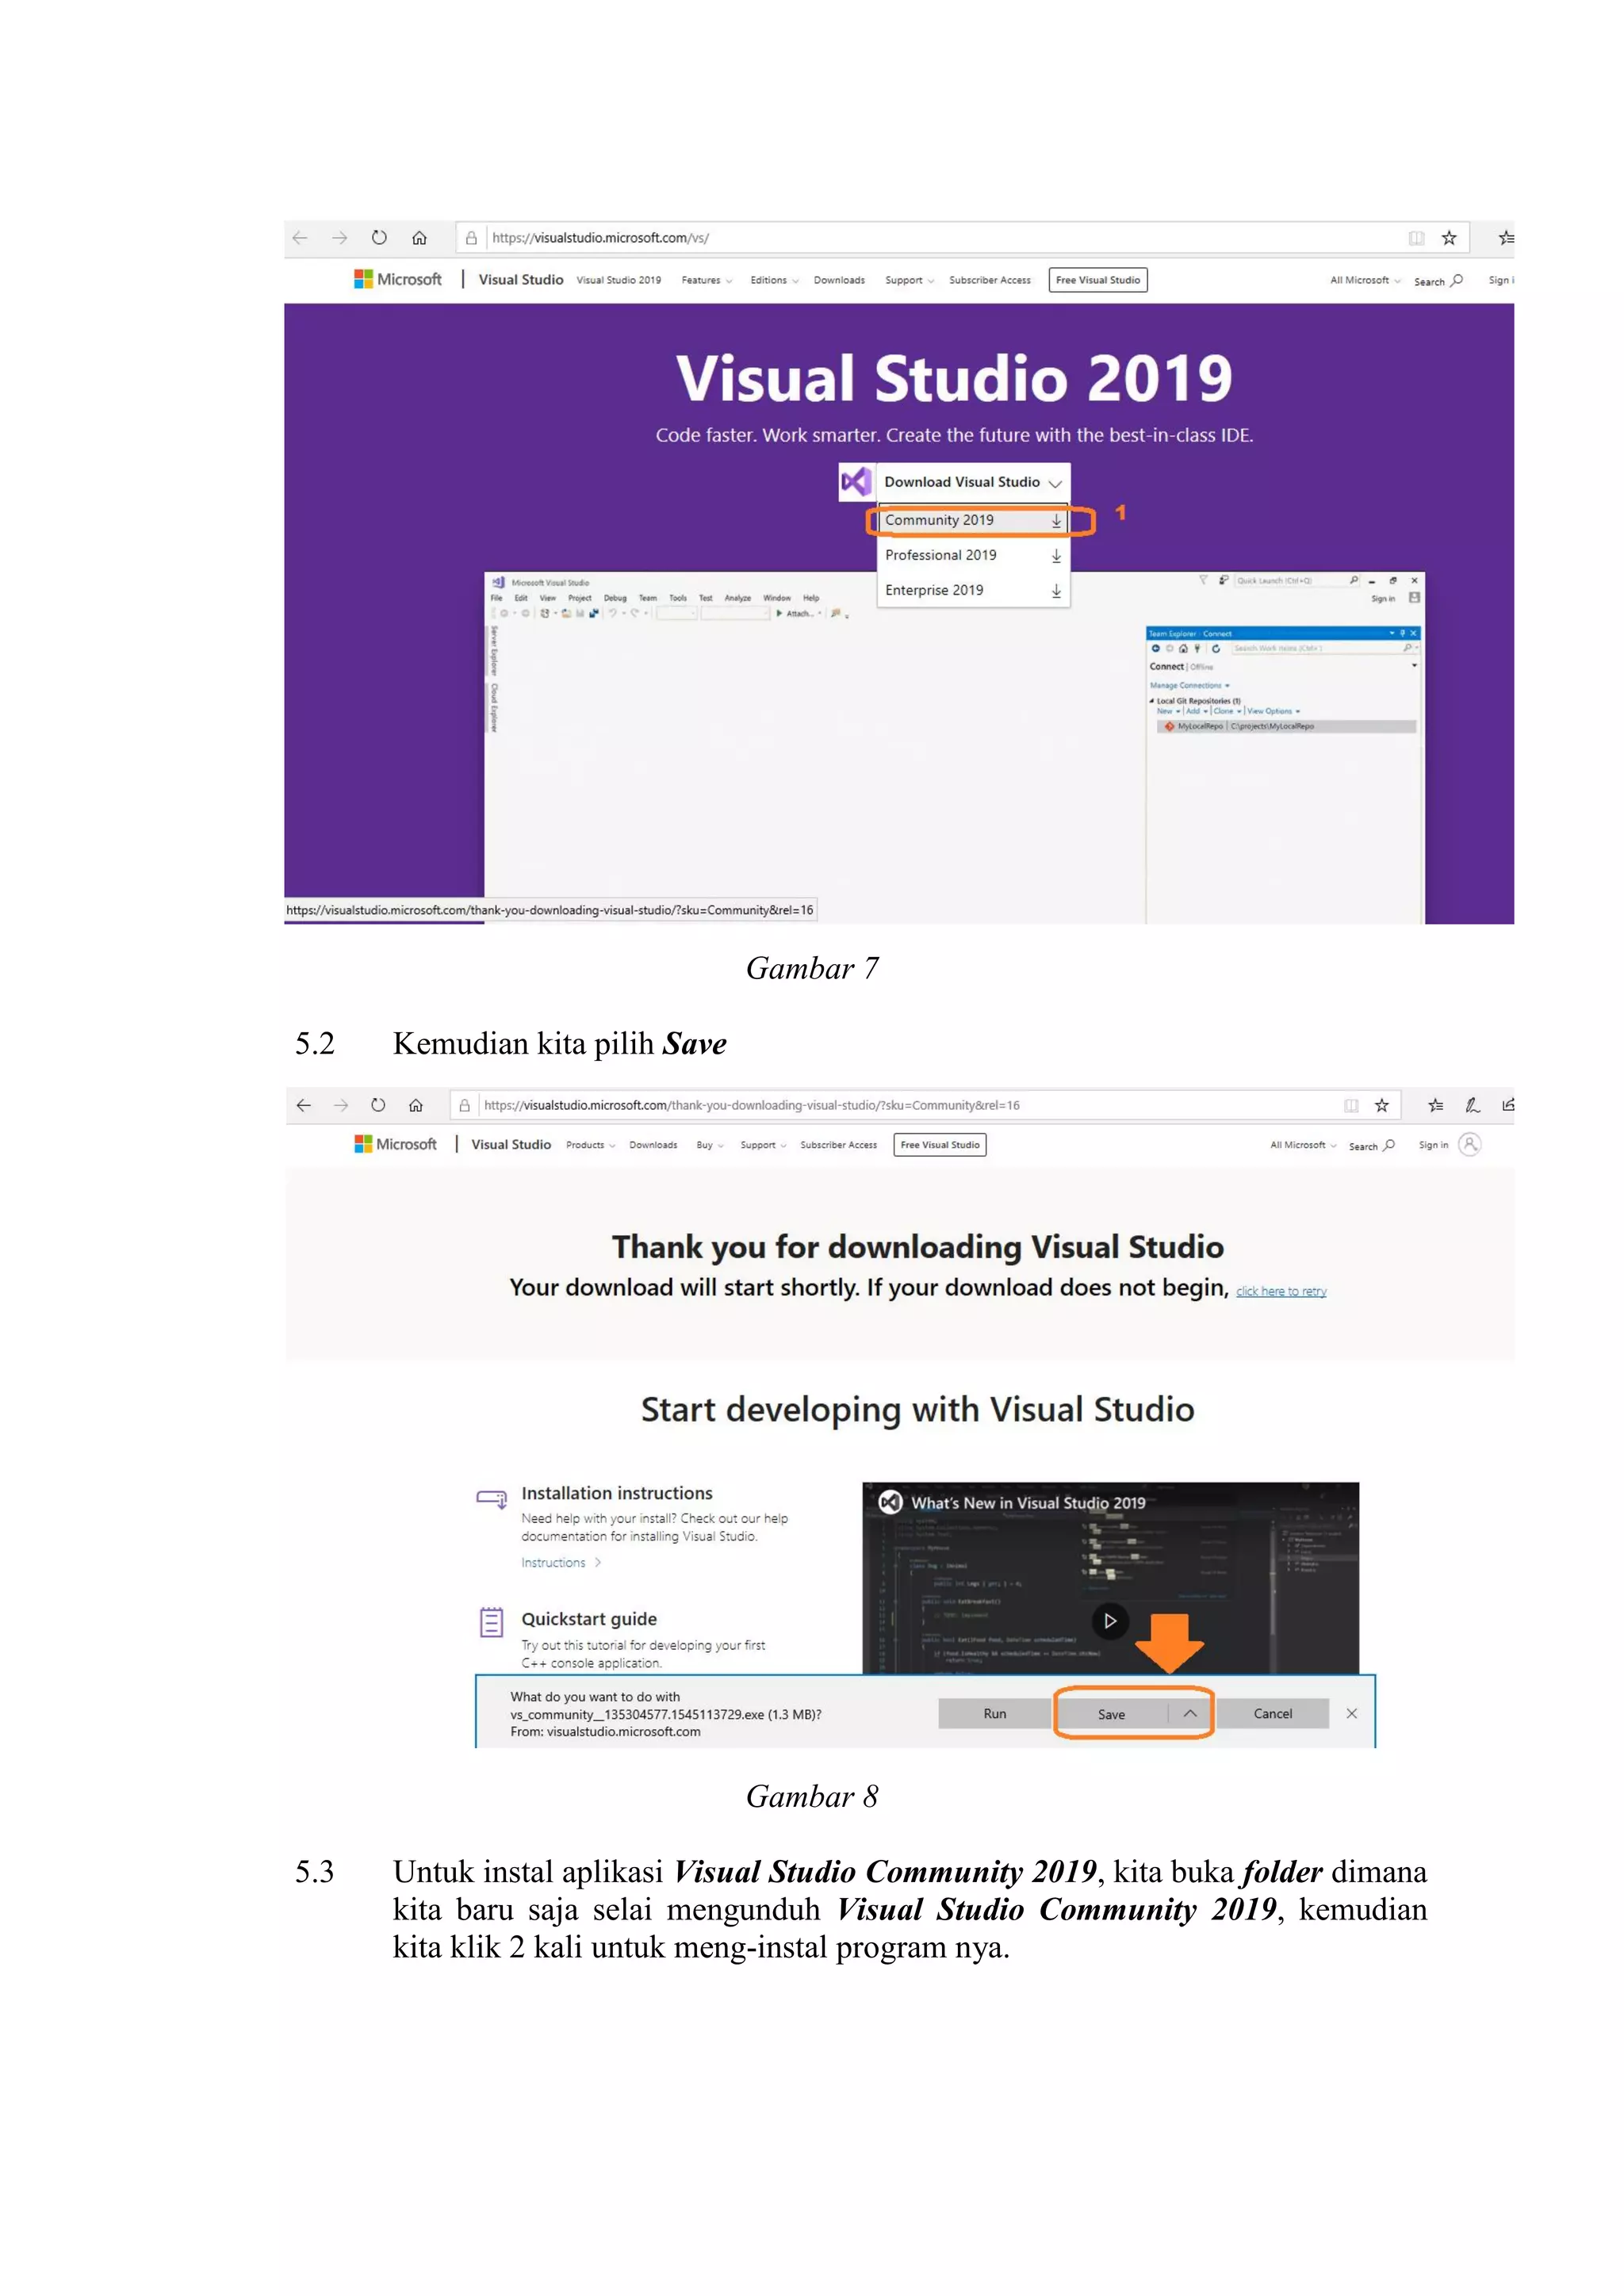Image resolution: width=1624 pixels, height=2296 pixels.
Task: Click the Sign in avatar icon on second page
Action: tap(1470, 1144)
